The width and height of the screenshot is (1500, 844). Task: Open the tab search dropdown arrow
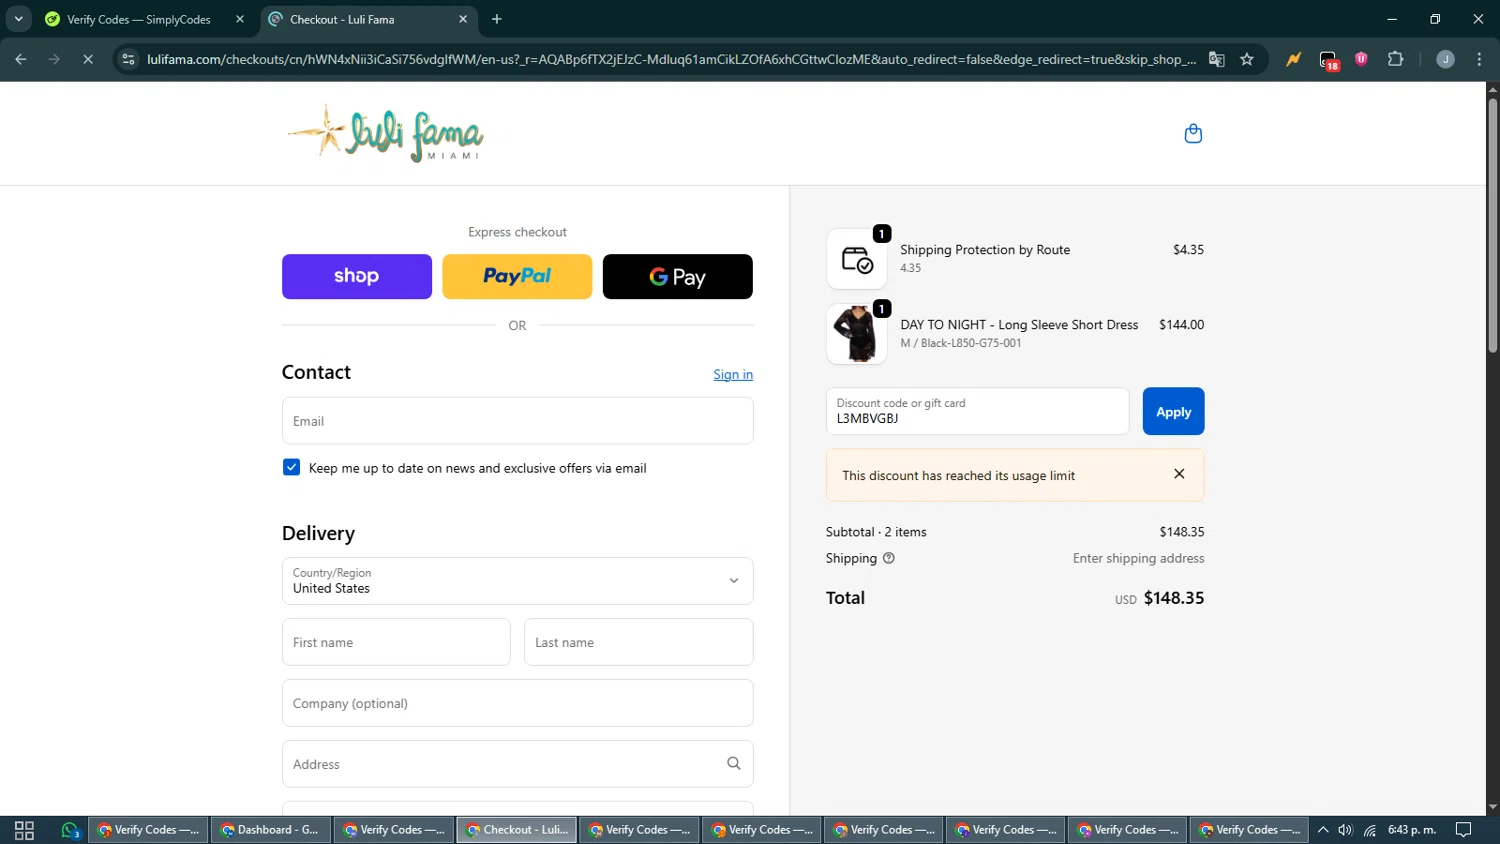[x=18, y=19]
